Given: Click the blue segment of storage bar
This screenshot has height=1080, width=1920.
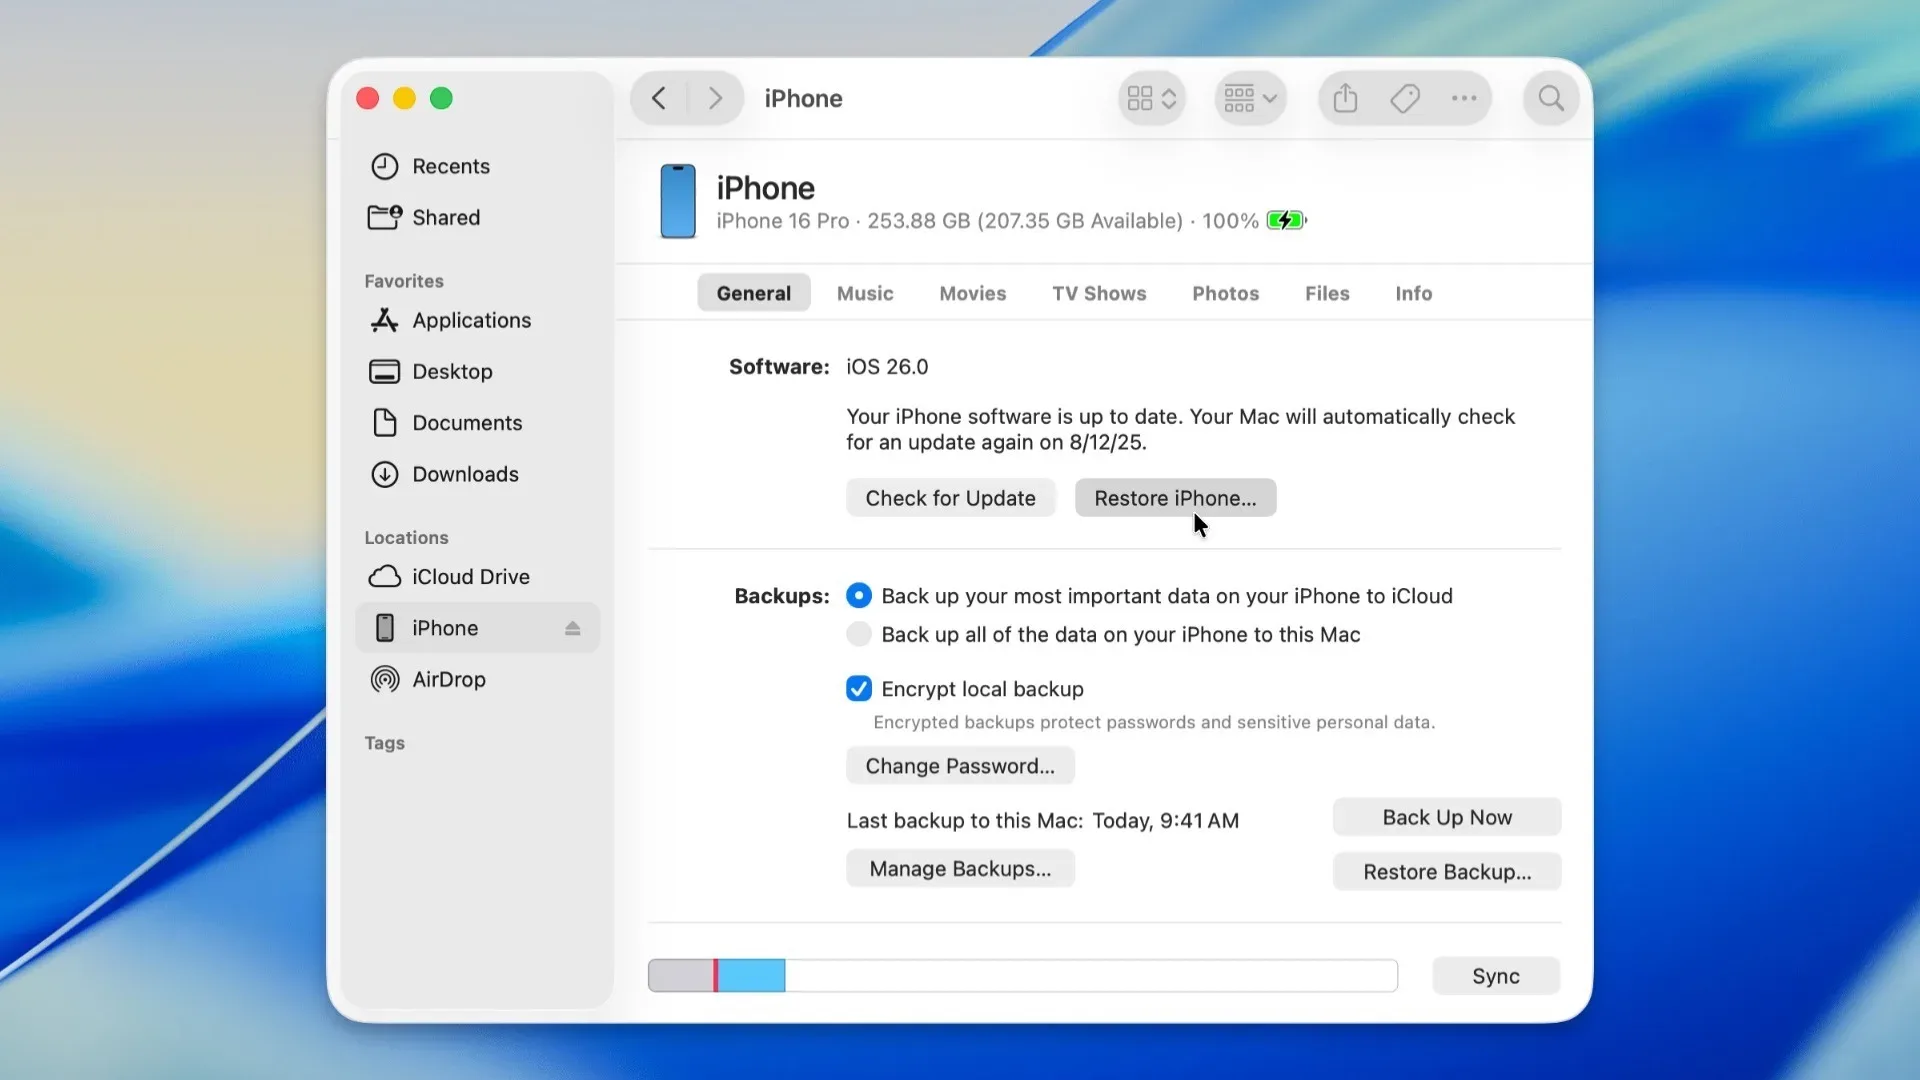Looking at the screenshot, I should tap(751, 975).
